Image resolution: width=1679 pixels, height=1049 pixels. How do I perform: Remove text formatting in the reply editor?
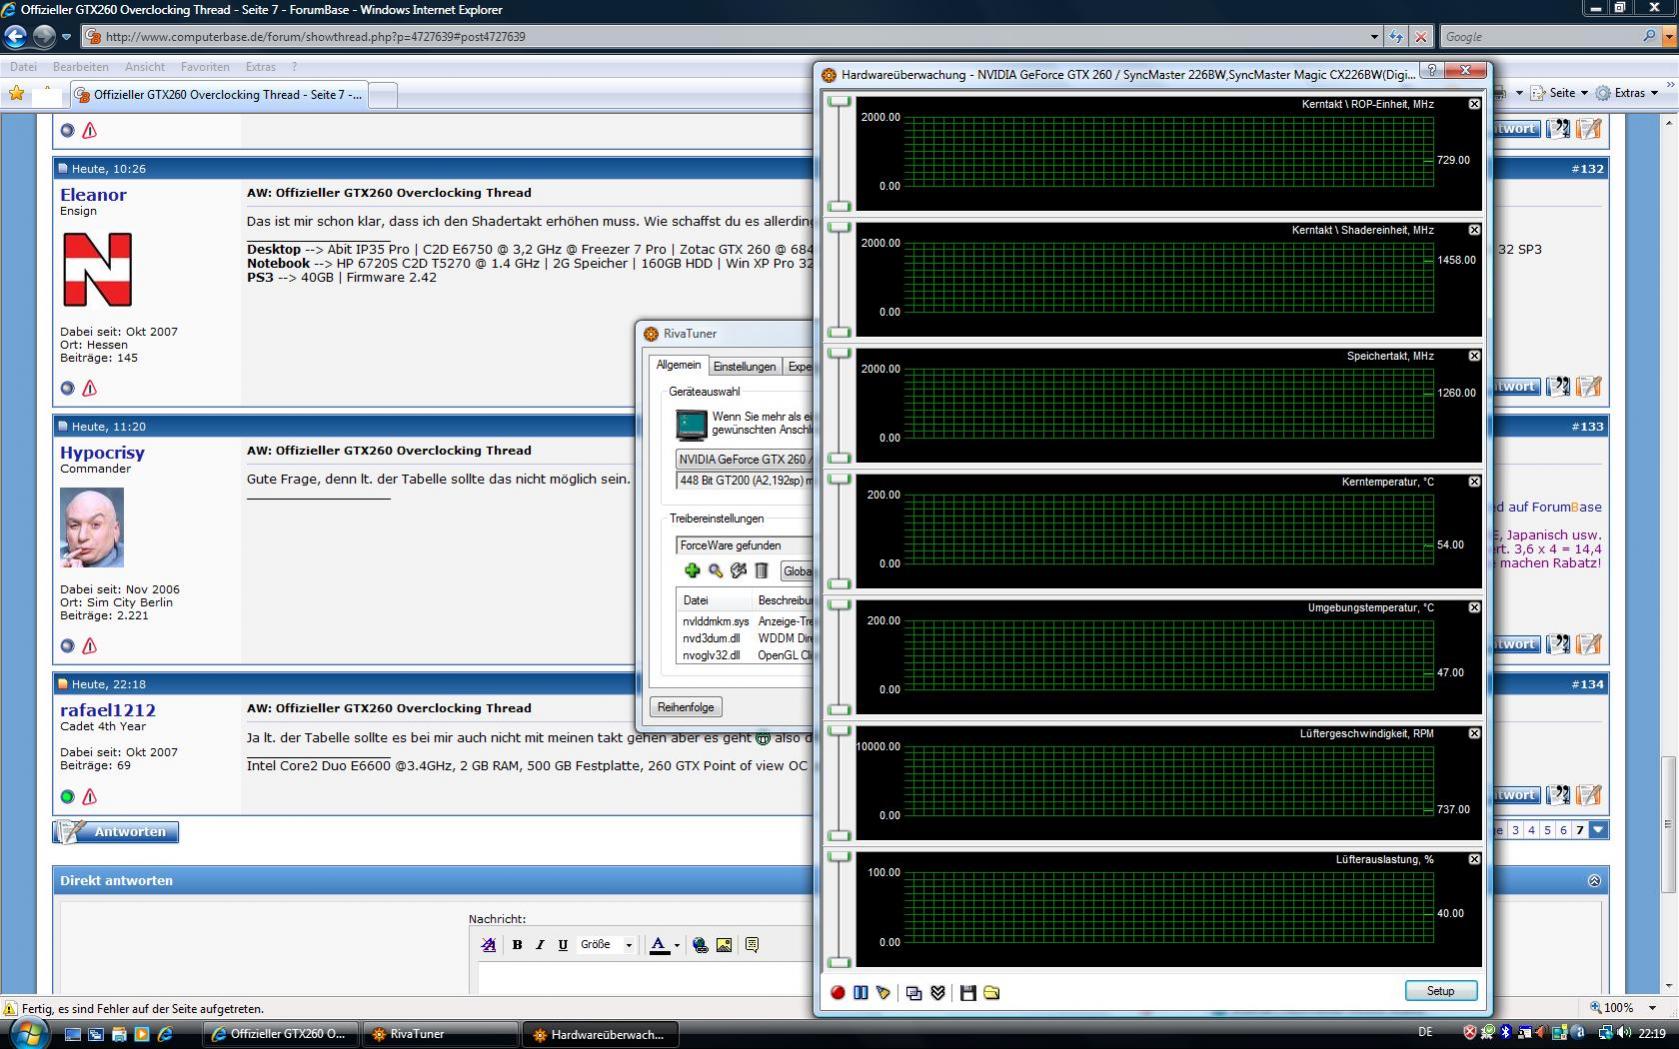pos(488,944)
